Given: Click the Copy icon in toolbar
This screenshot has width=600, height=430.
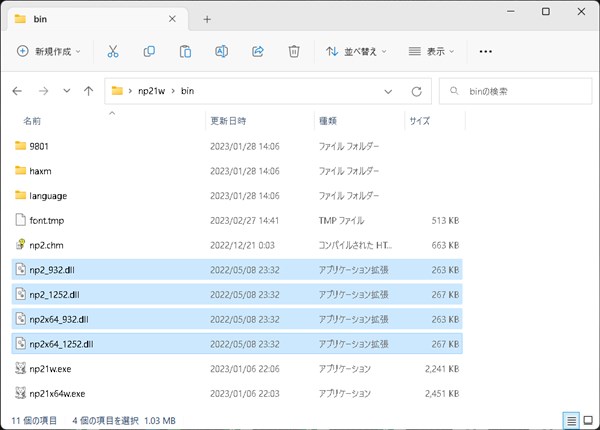Looking at the screenshot, I should [149, 51].
